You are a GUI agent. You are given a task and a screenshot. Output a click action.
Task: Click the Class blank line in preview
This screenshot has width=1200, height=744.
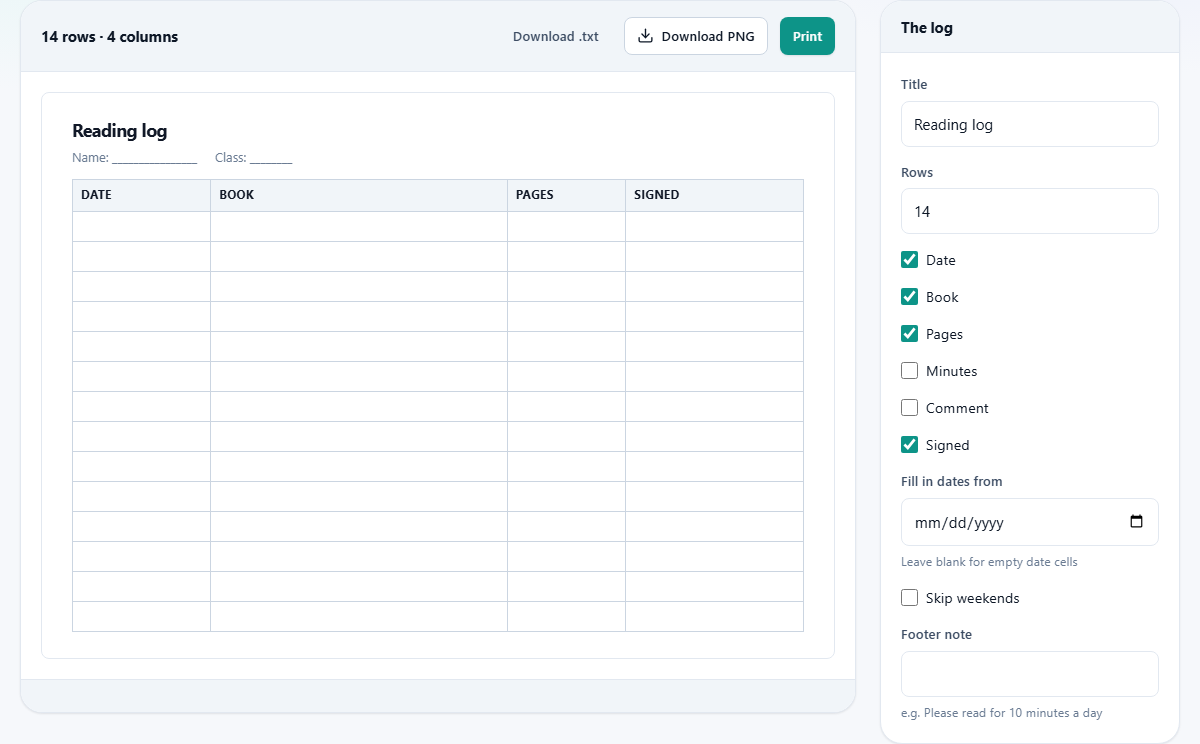click(x=271, y=159)
